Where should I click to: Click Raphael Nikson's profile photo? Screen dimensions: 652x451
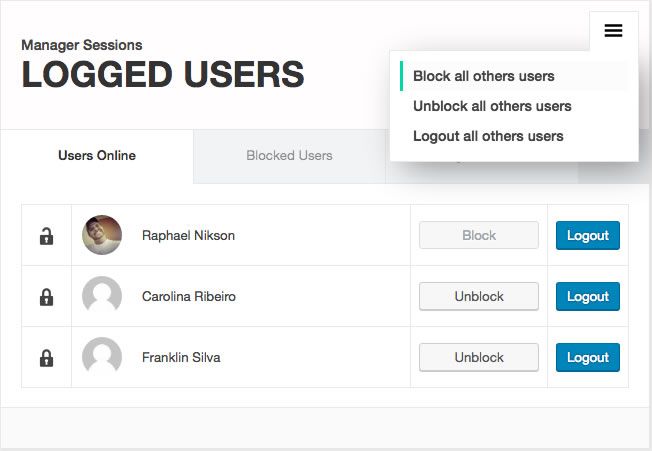click(102, 236)
